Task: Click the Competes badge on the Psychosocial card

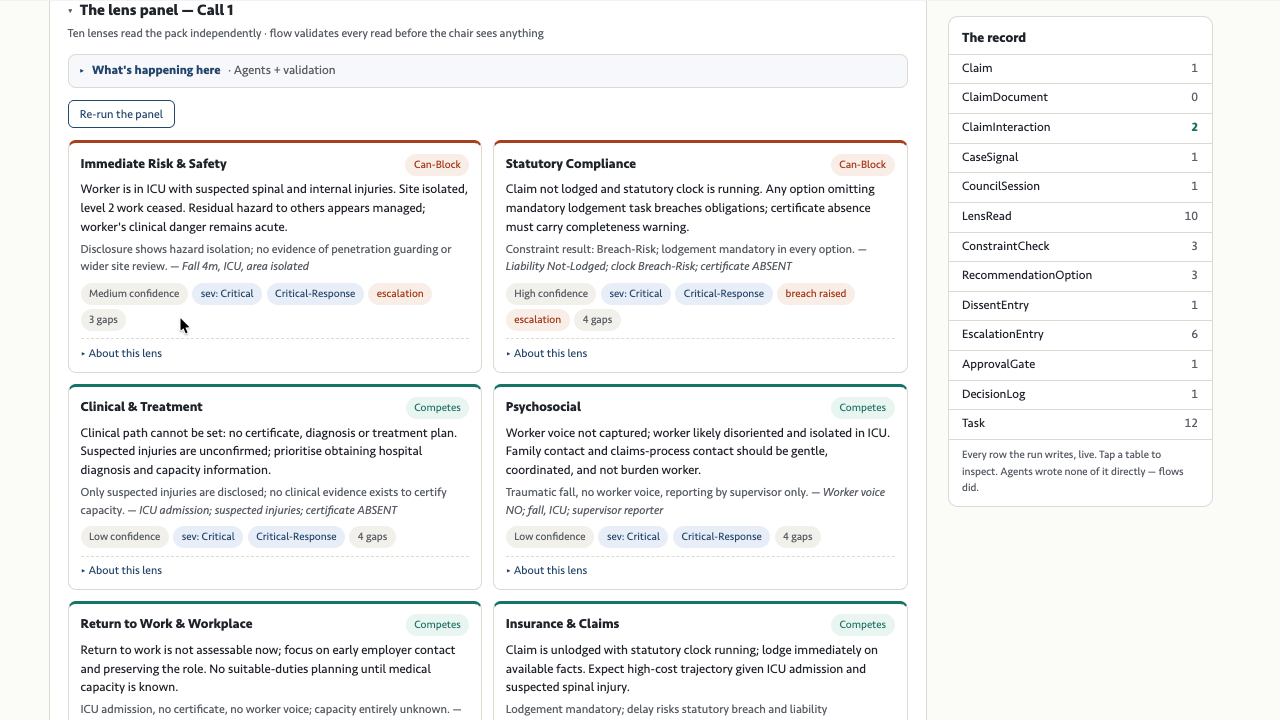Action: tap(862, 408)
